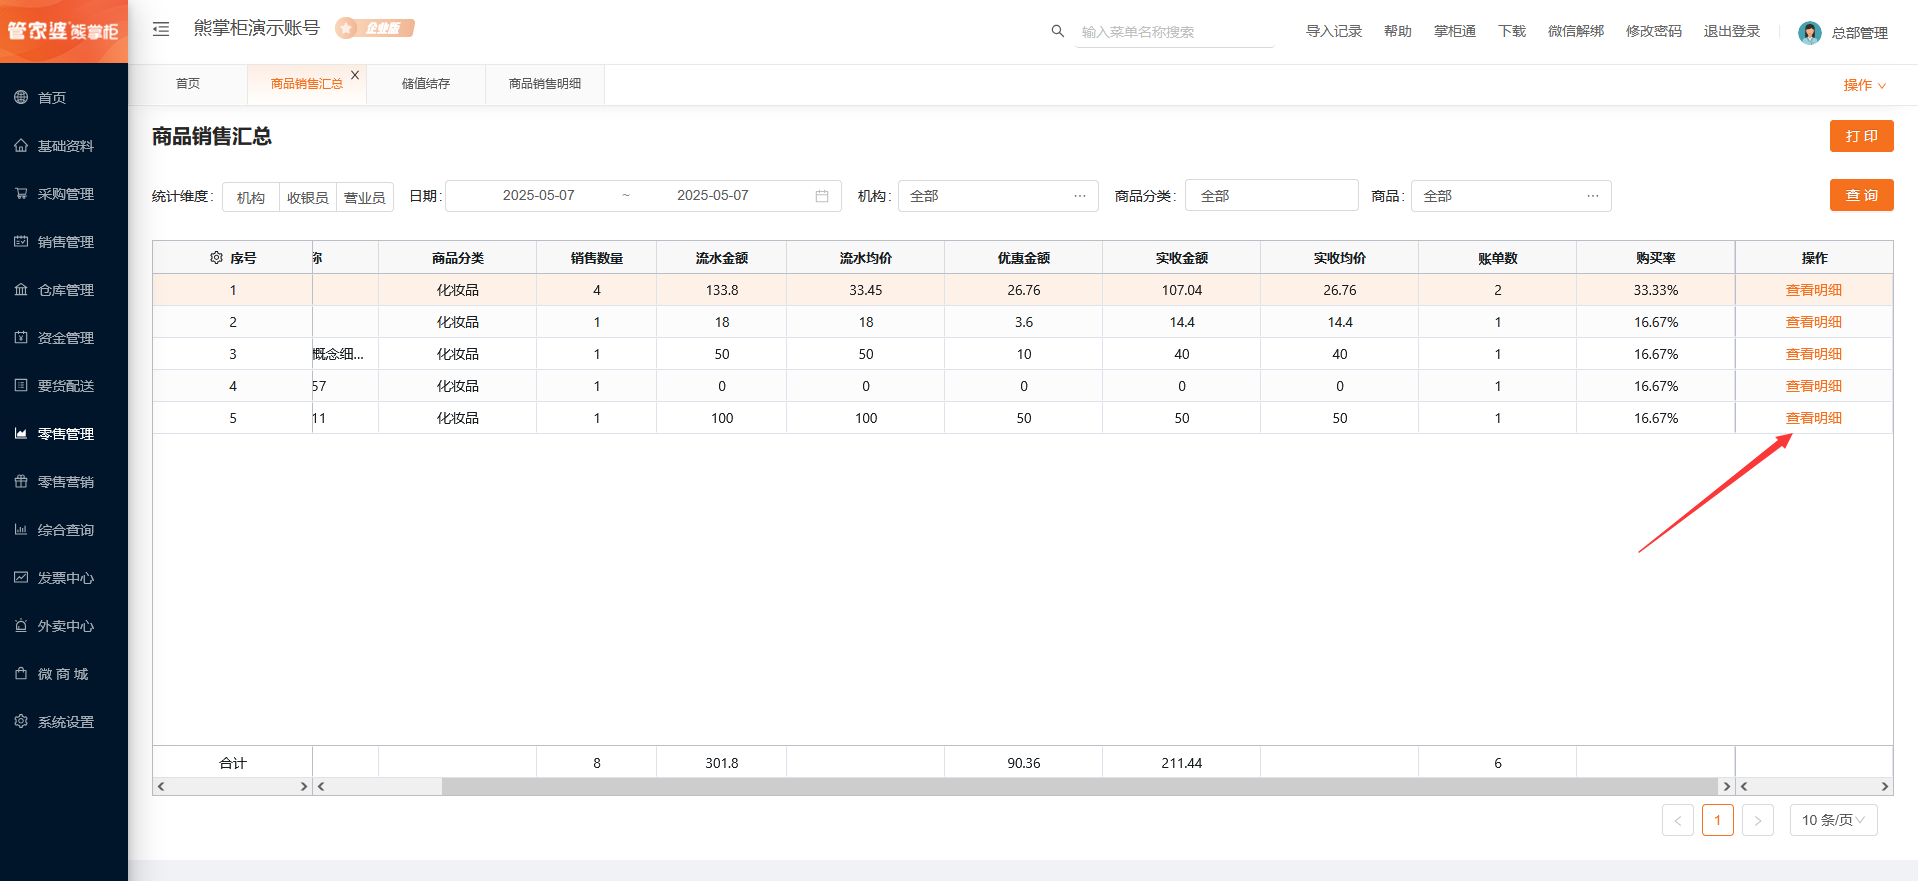This screenshot has height=881, width=1918.
Task: Click 帮助 in the top bar
Action: point(1398,32)
